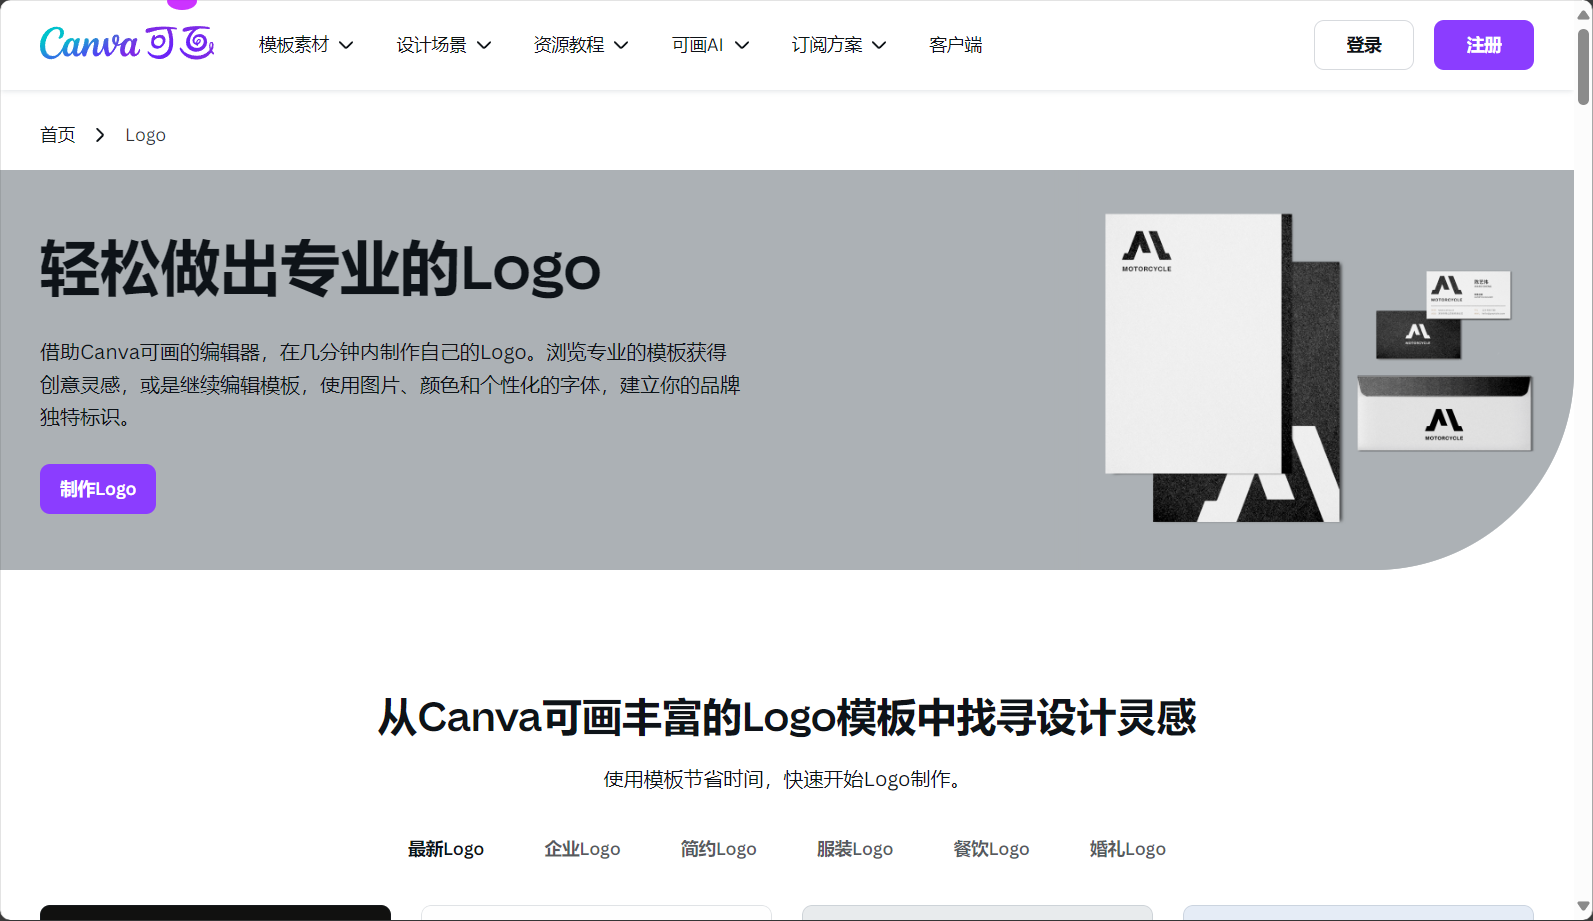Image resolution: width=1593 pixels, height=921 pixels.
Task: Expand the 资源教程 chevron arrow
Action: coord(621,45)
